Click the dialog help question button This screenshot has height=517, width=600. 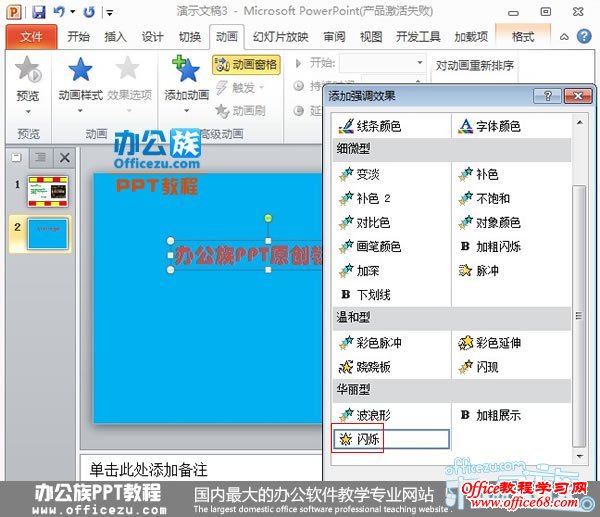tap(547, 96)
